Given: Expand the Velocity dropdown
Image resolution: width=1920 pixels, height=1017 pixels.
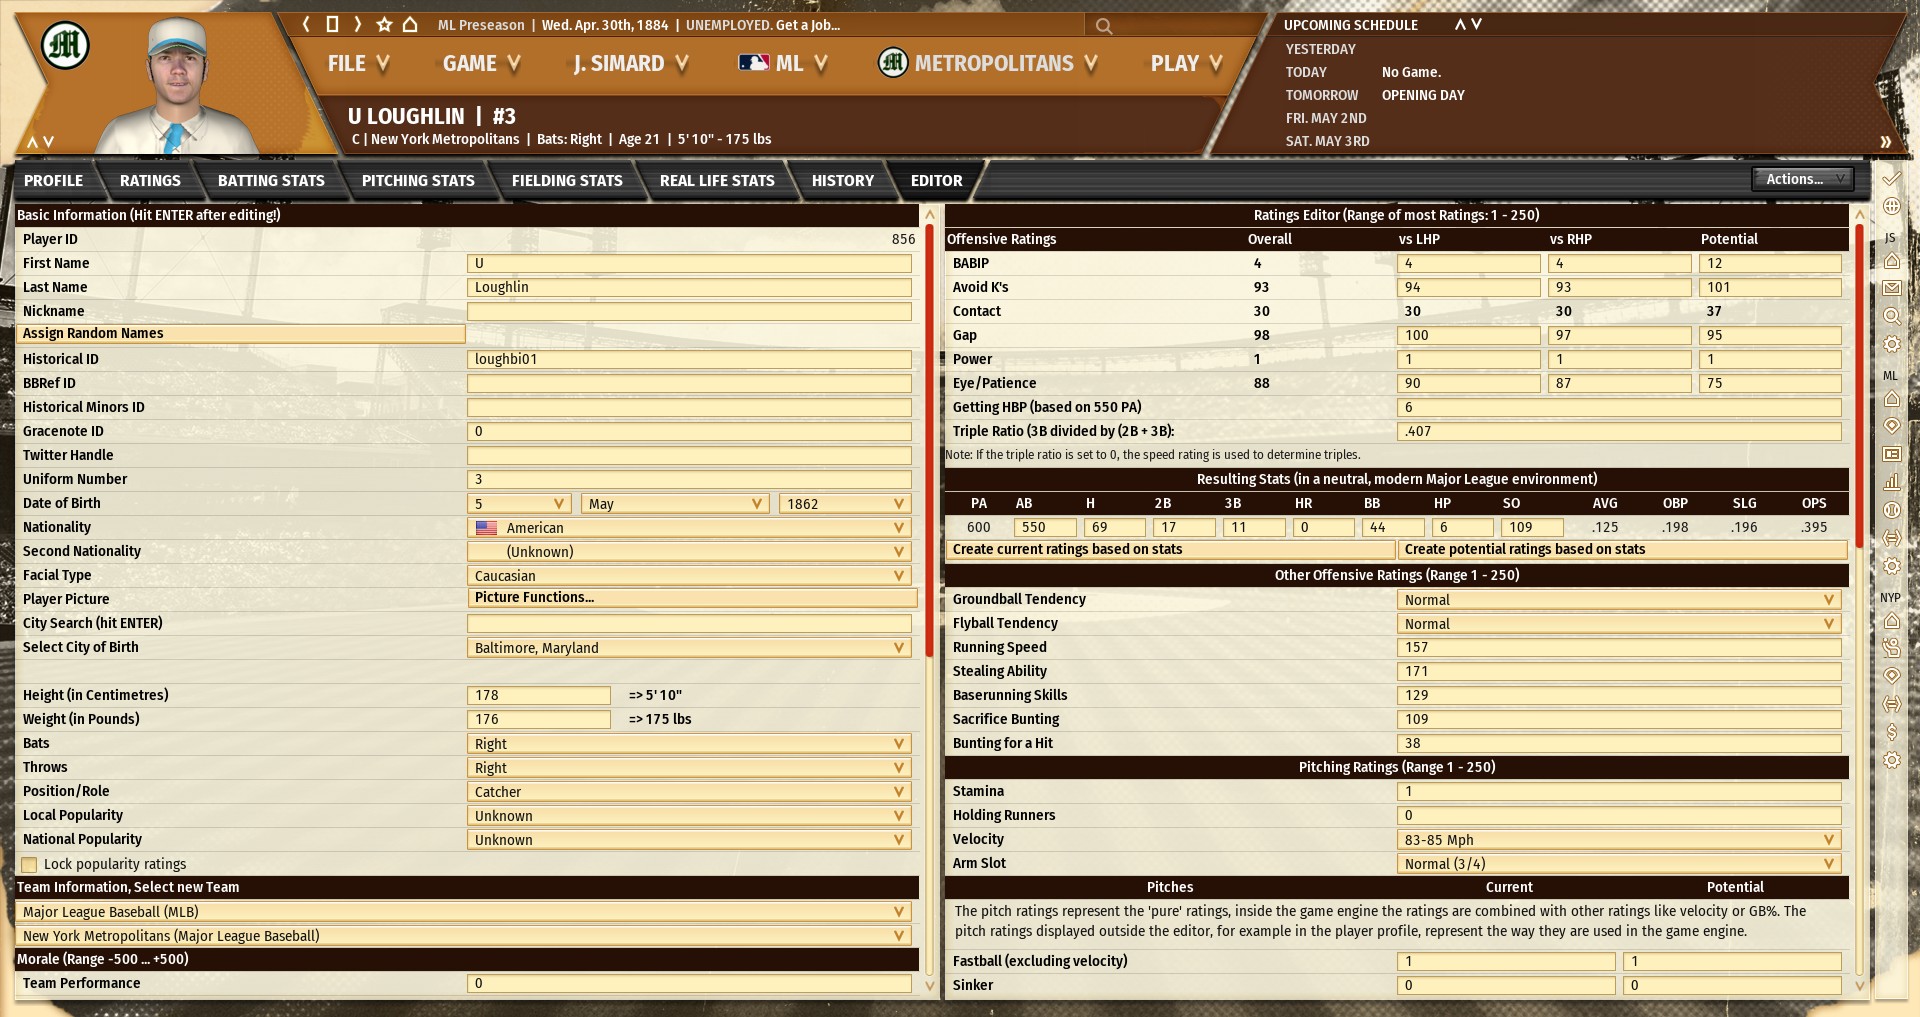Looking at the screenshot, I should click(1618, 840).
